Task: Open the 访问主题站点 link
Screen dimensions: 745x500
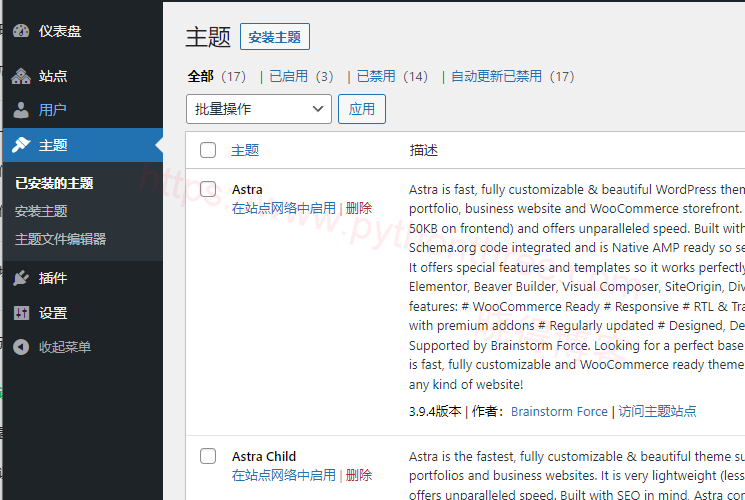Action: [x=657, y=412]
